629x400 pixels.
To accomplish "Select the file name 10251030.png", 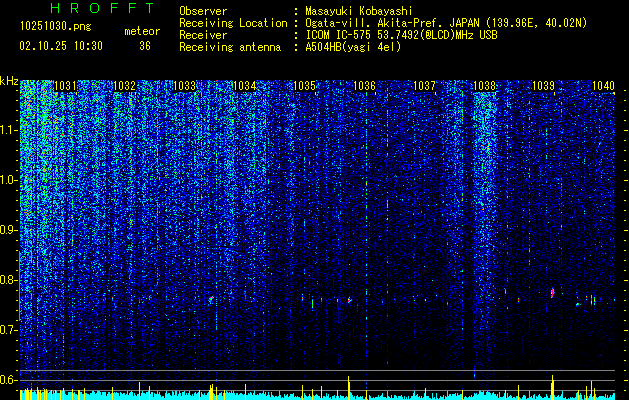I will (x=56, y=26).
